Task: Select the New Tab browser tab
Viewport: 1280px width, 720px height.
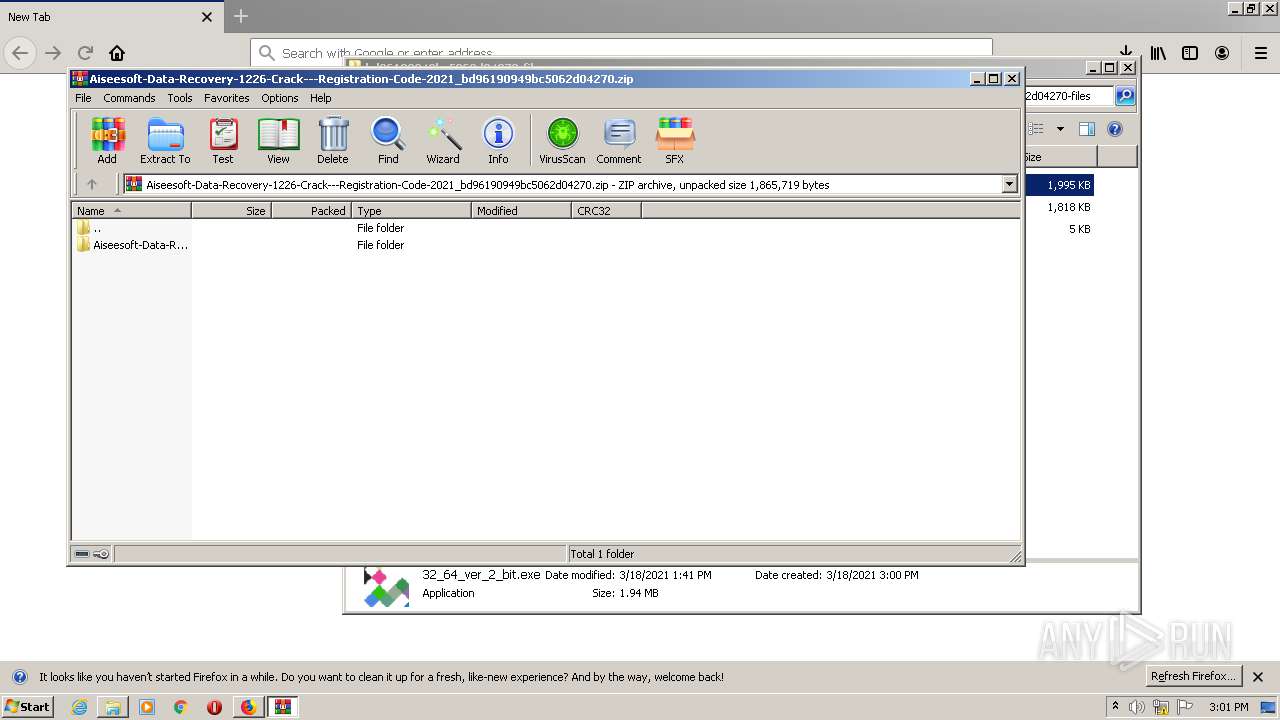Action: [x=110, y=17]
